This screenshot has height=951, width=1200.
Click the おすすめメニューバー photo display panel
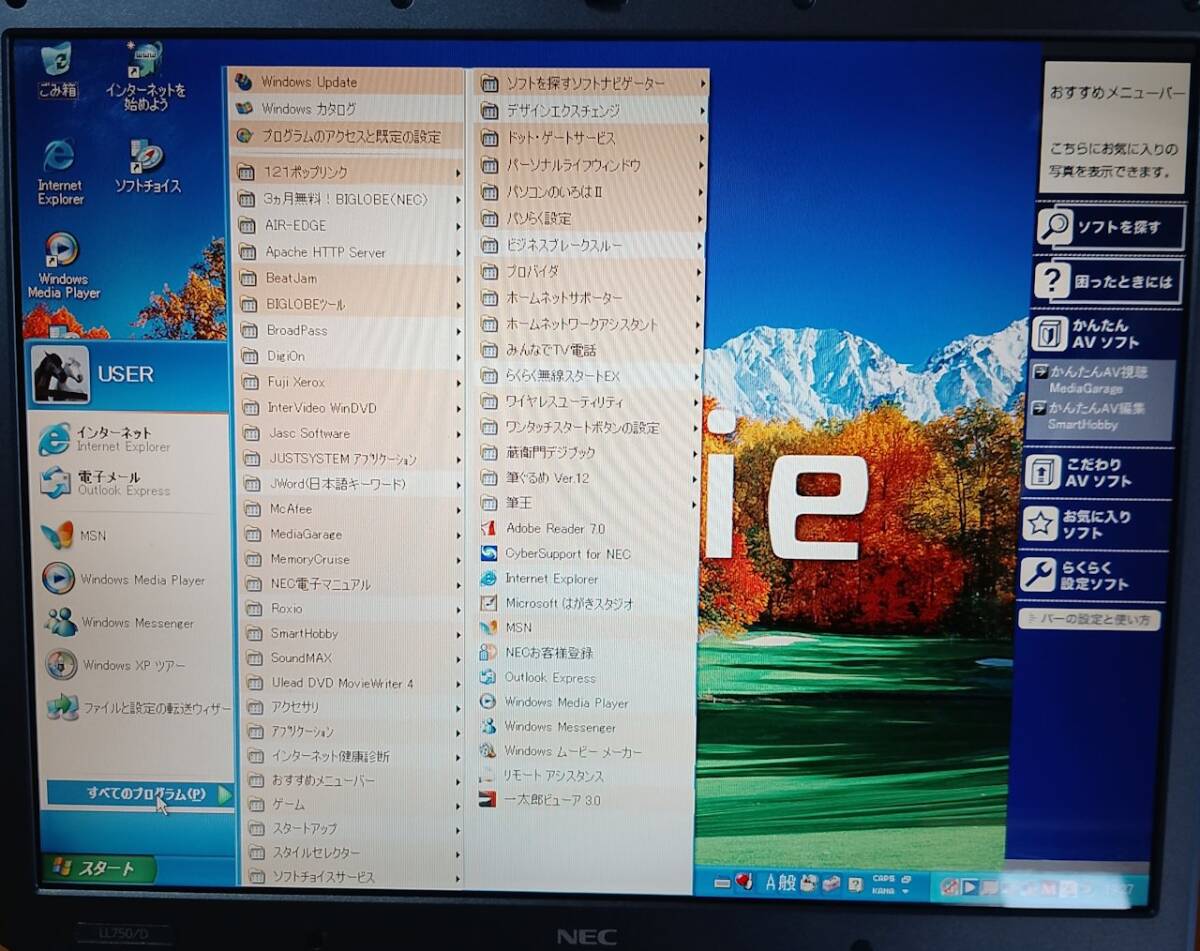[x=1115, y=128]
